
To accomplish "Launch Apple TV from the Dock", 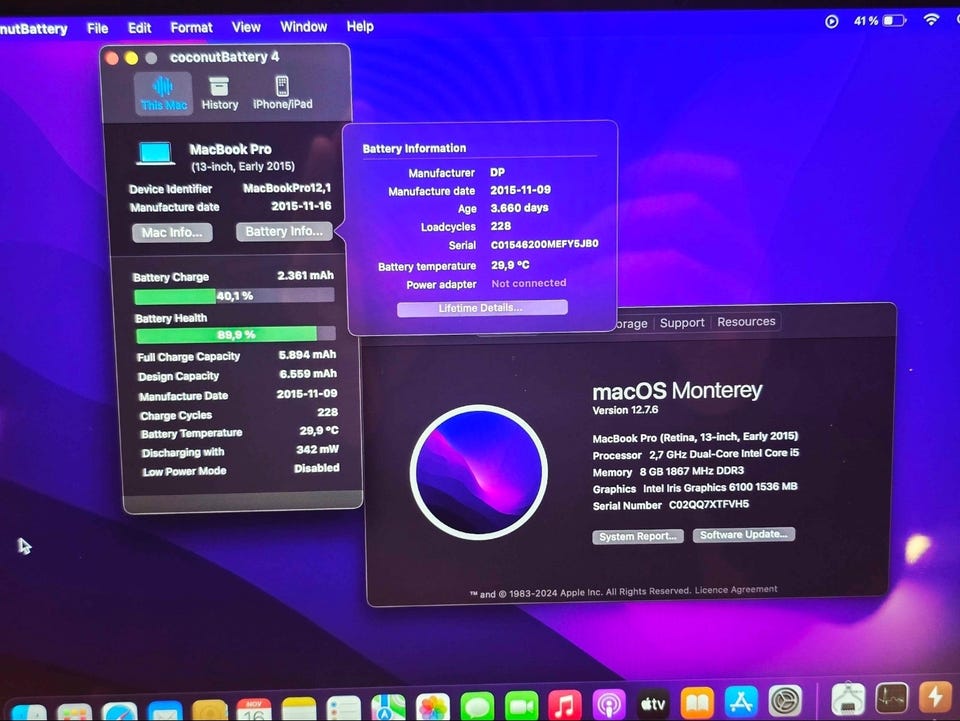I will [x=653, y=703].
